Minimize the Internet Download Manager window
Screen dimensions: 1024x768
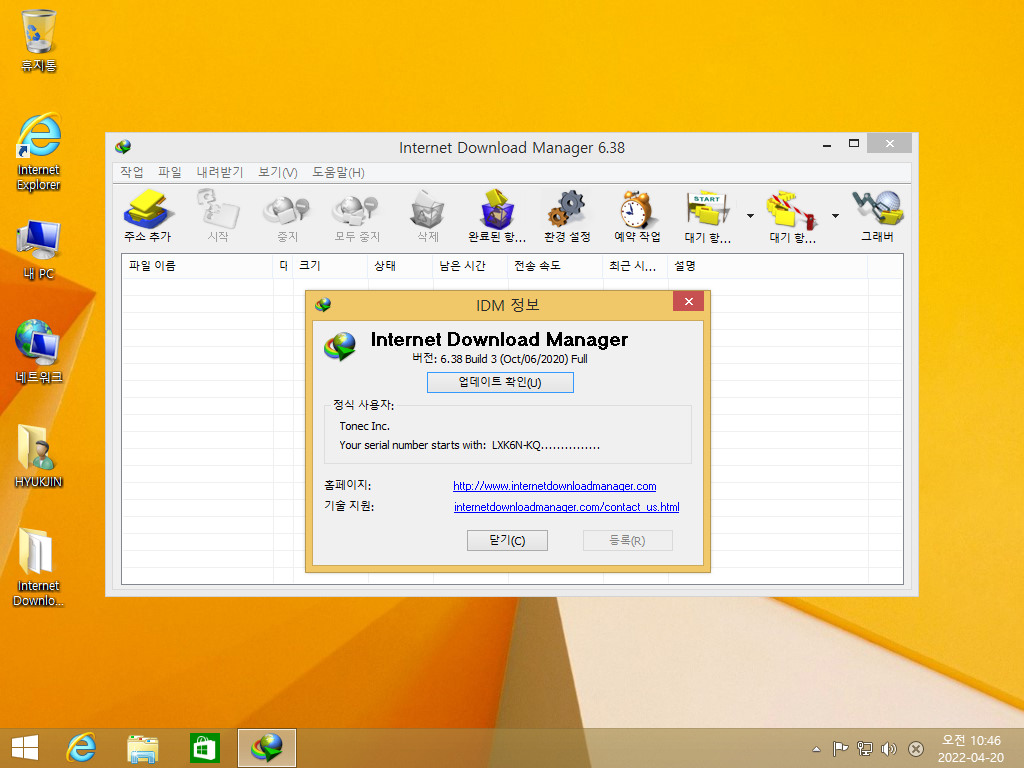point(827,144)
